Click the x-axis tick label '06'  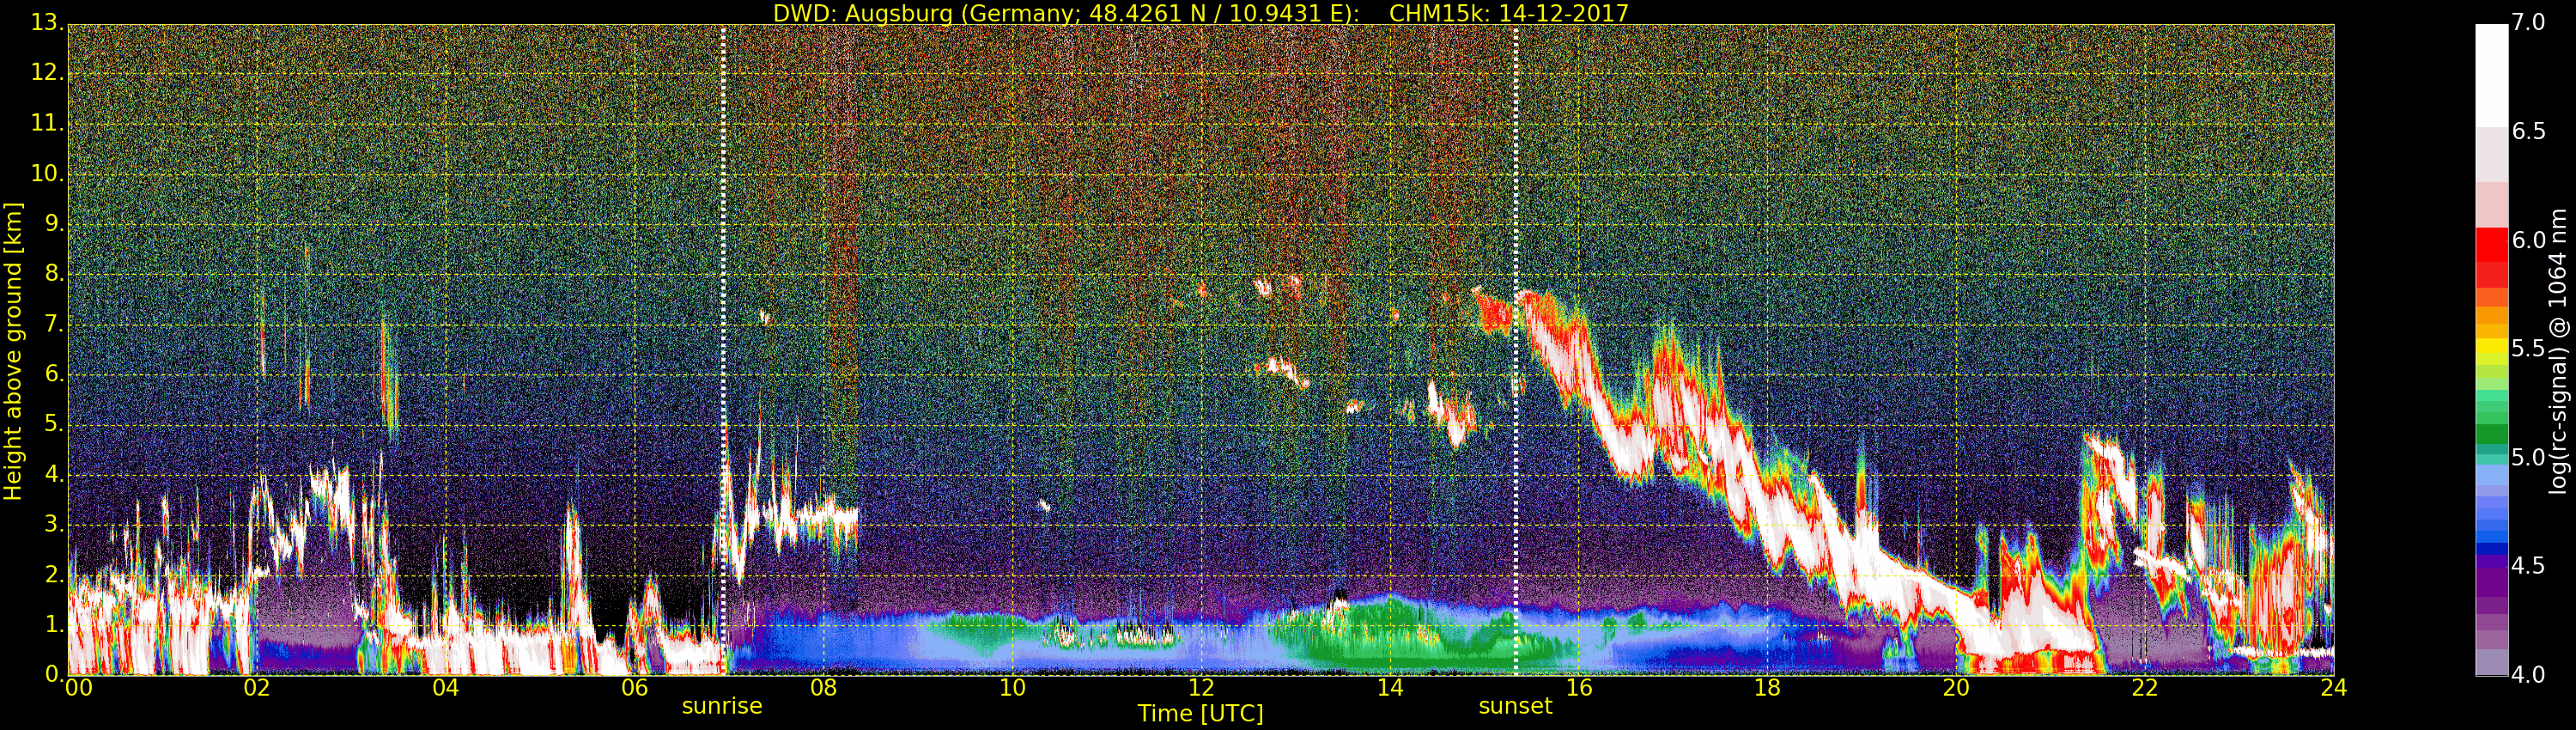pyautogui.click(x=635, y=688)
